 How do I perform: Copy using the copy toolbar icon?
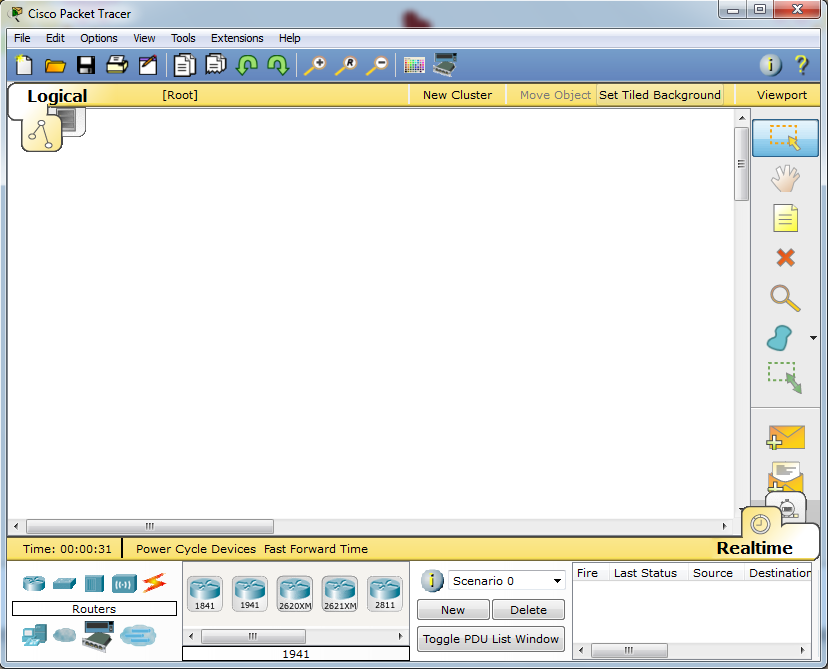pyautogui.click(x=184, y=65)
